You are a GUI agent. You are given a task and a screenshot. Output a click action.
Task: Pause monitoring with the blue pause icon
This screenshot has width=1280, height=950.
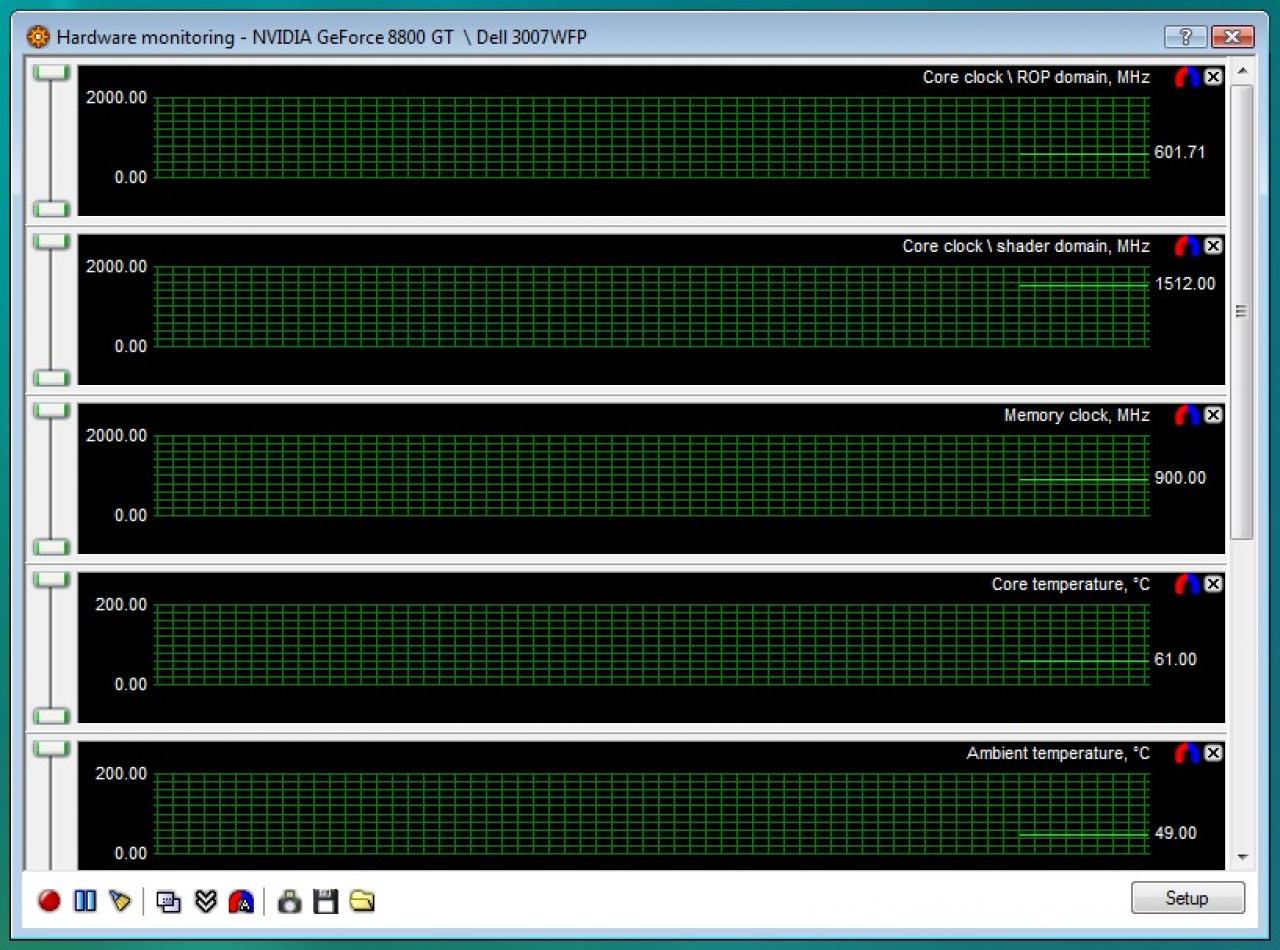pos(85,901)
